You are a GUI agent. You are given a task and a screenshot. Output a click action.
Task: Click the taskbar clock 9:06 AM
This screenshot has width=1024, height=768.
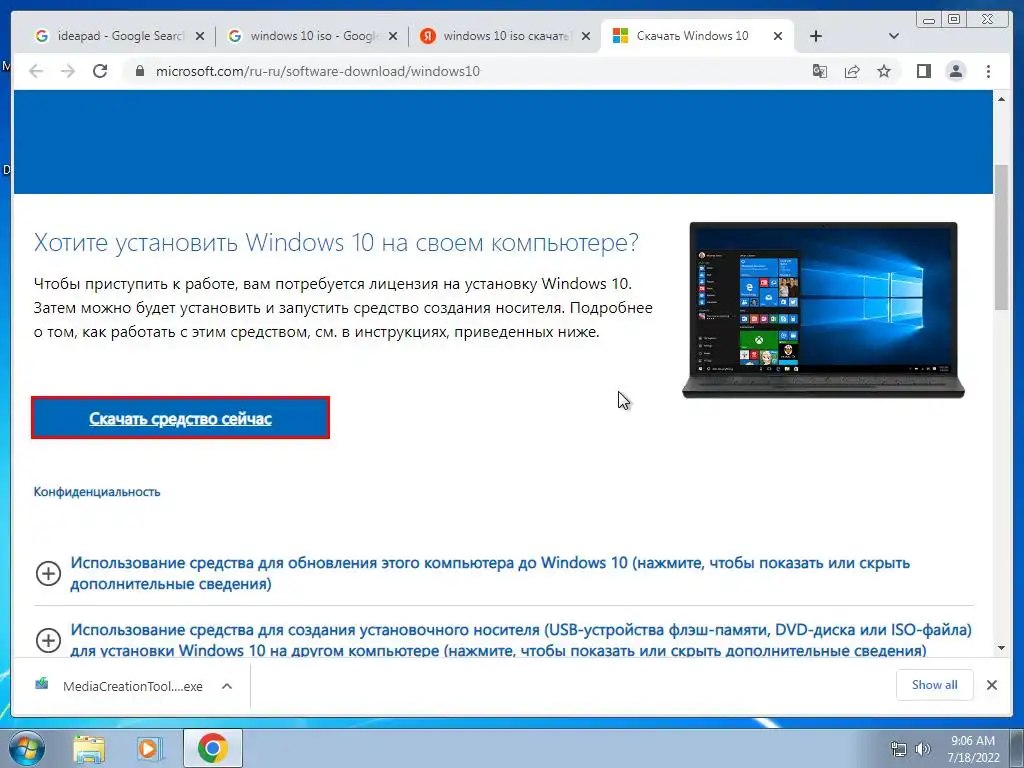[x=973, y=749]
